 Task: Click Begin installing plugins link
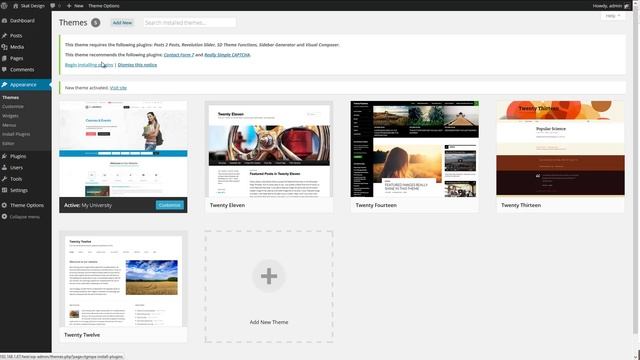pyautogui.click(x=89, y=65)
